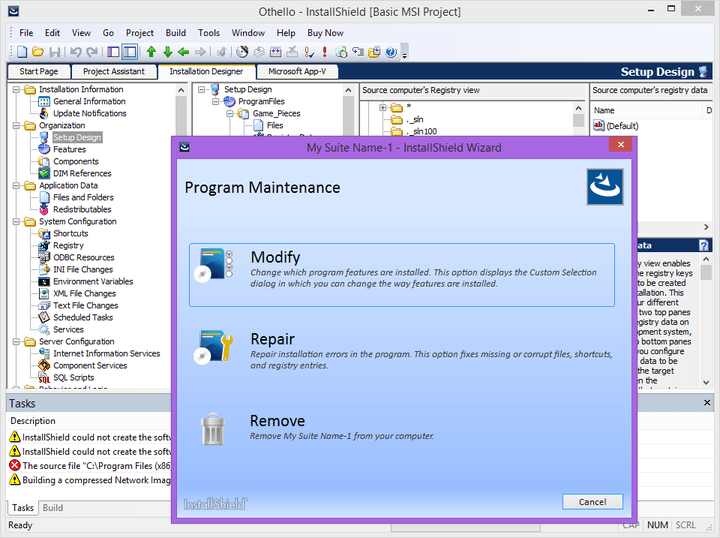Screen dimensions: 720x538
Task: Collapse the Game_Pieces component node
Action: click(x=230, y=113)
